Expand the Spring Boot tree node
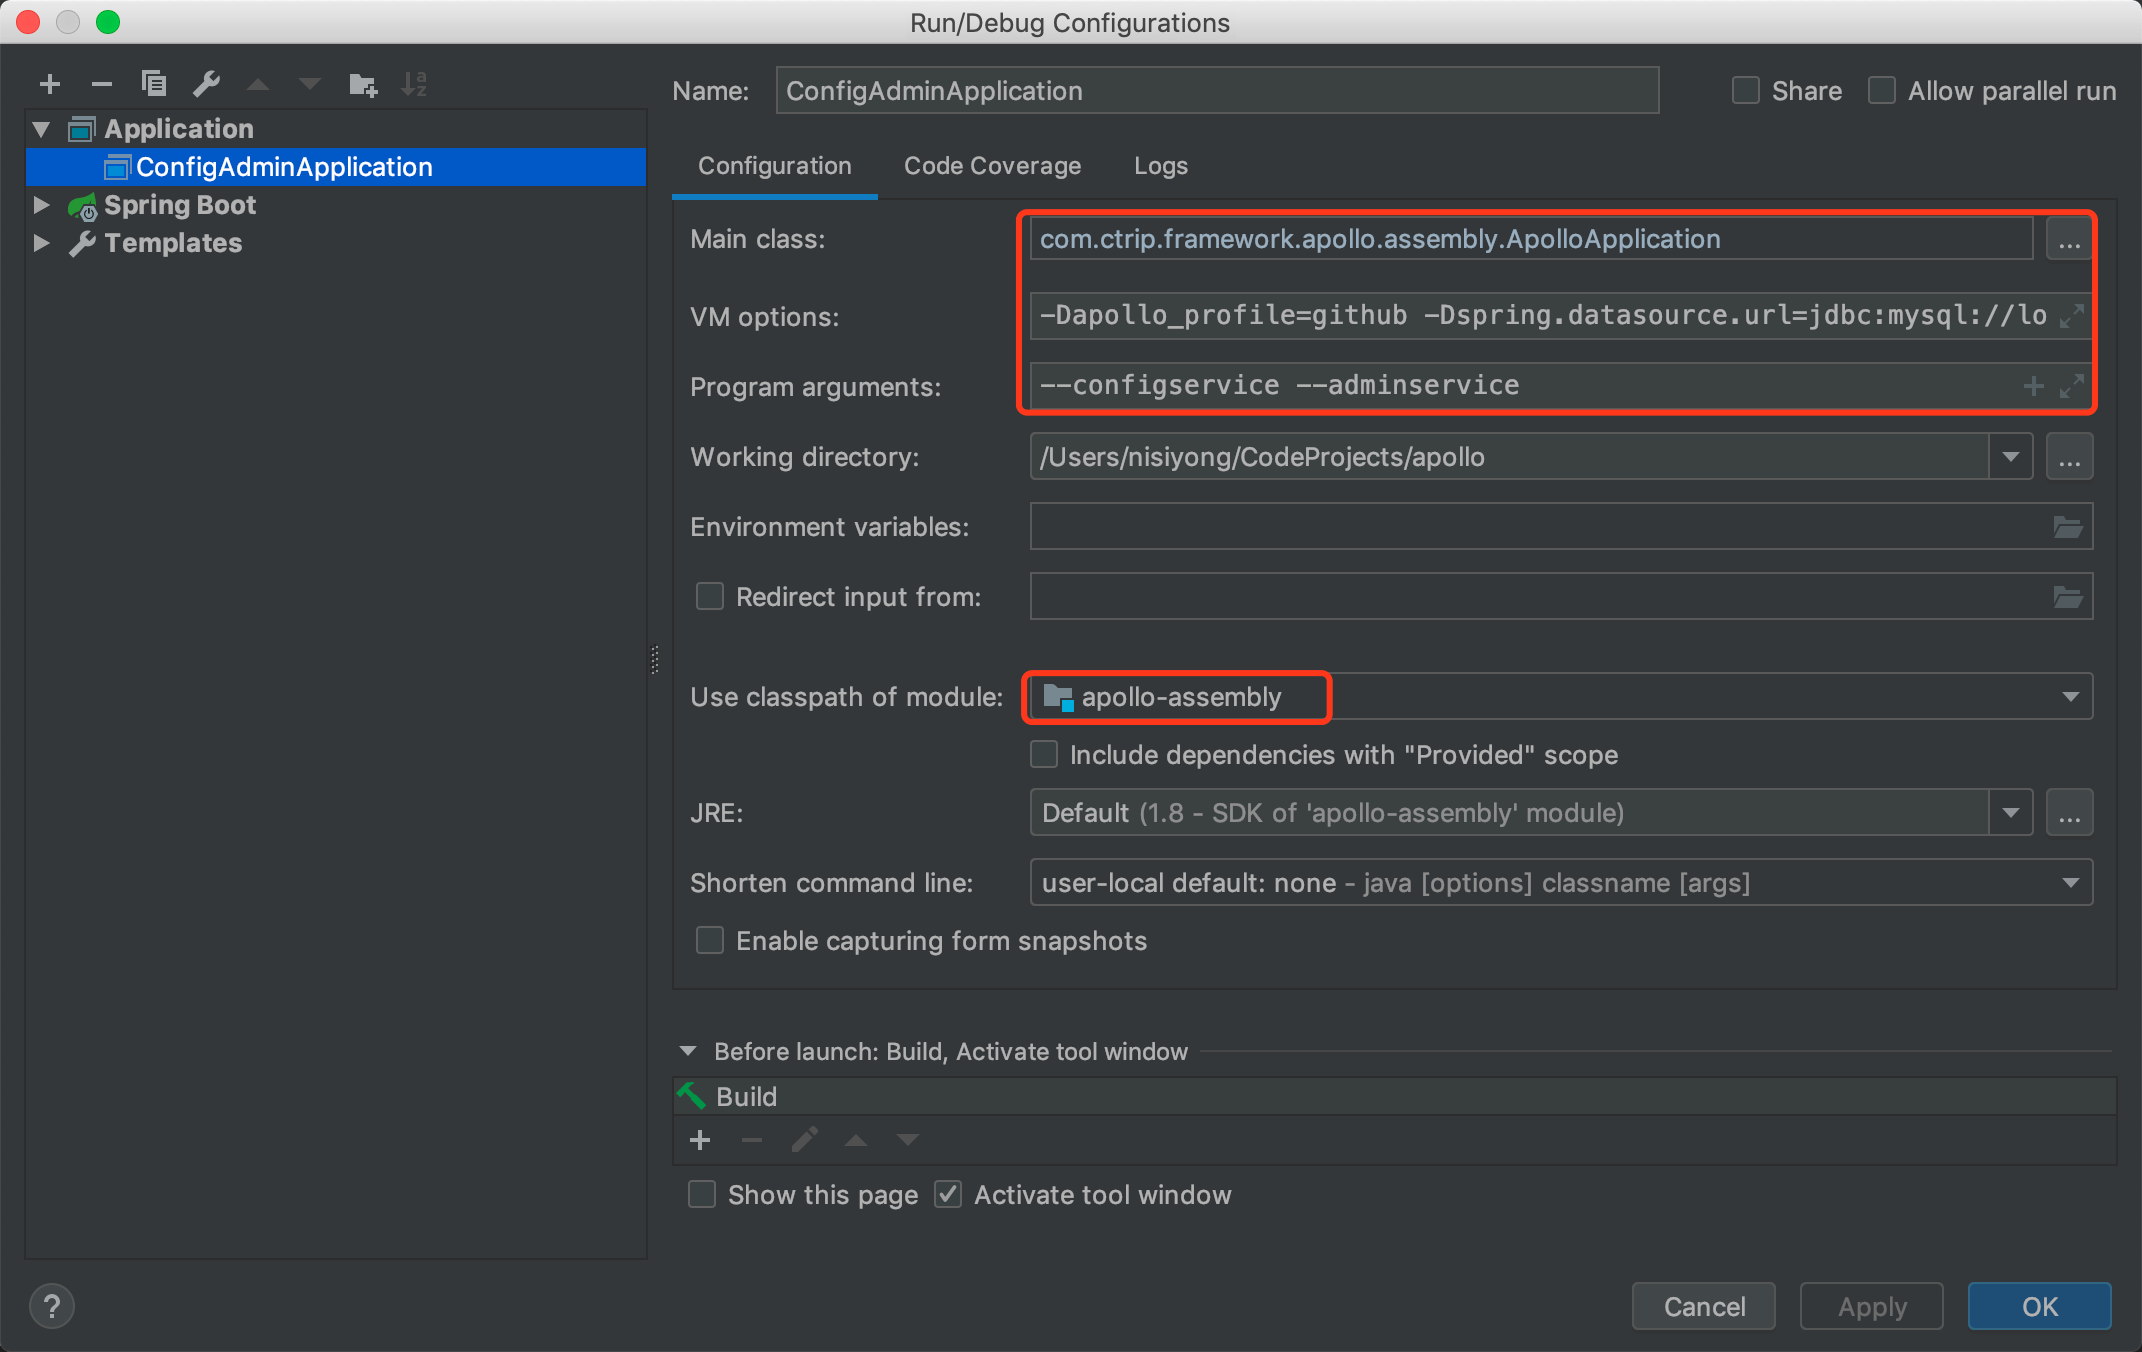This screenshot has height=1352, width=2142. pyautogui.click(x=41, y=205)
